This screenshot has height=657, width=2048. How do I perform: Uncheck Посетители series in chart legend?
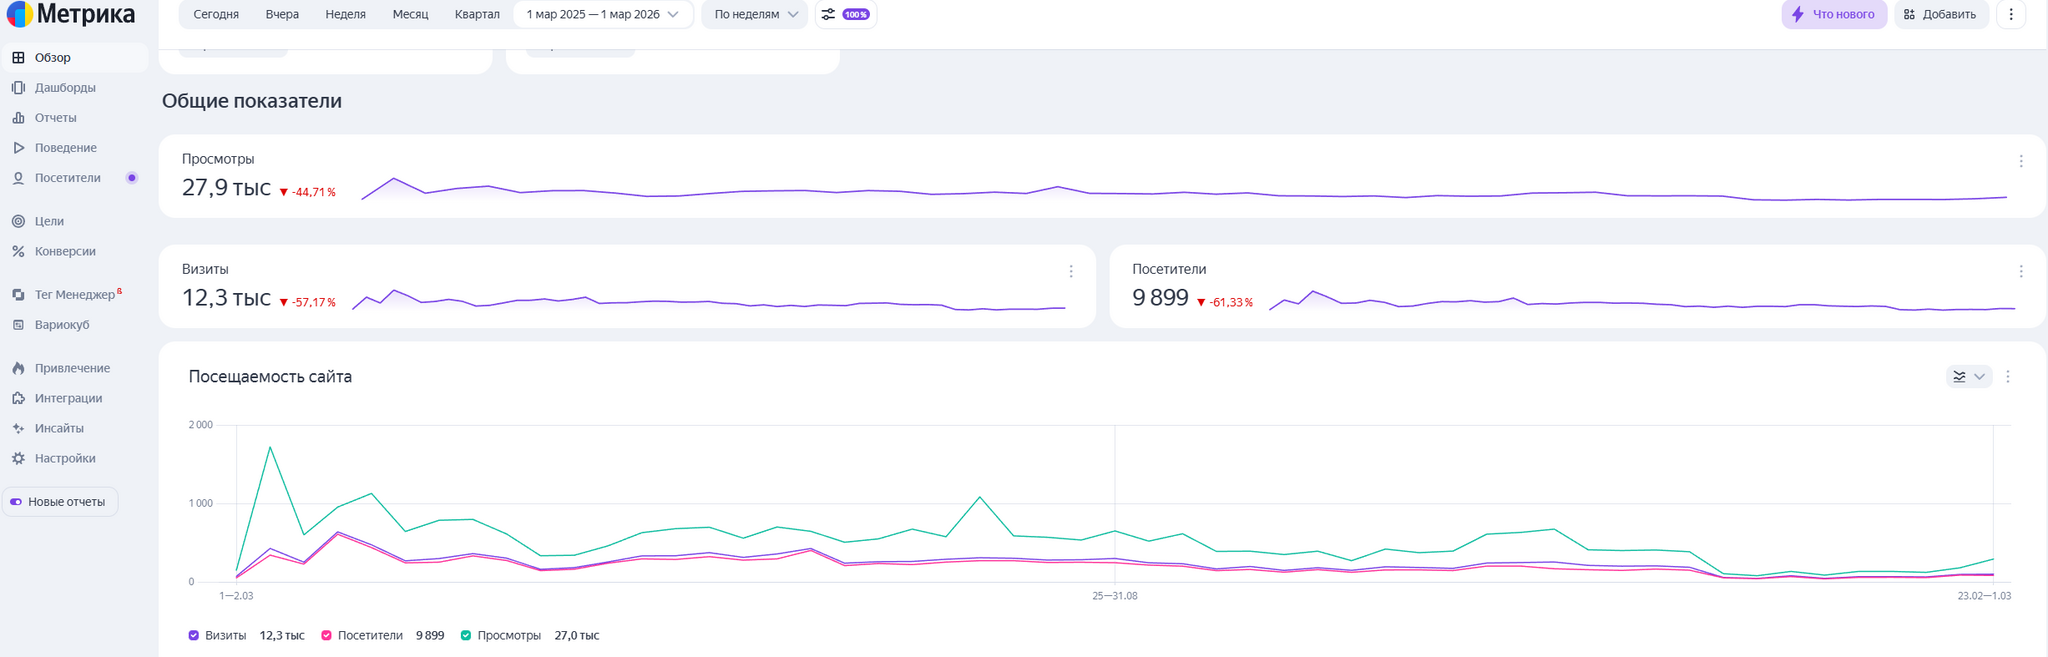coord(326,635)
